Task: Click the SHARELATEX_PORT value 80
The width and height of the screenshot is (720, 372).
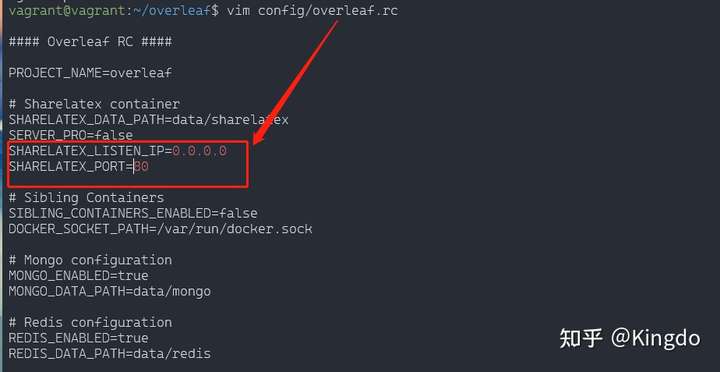Action: pyautogui.click(x=141, y=166)
